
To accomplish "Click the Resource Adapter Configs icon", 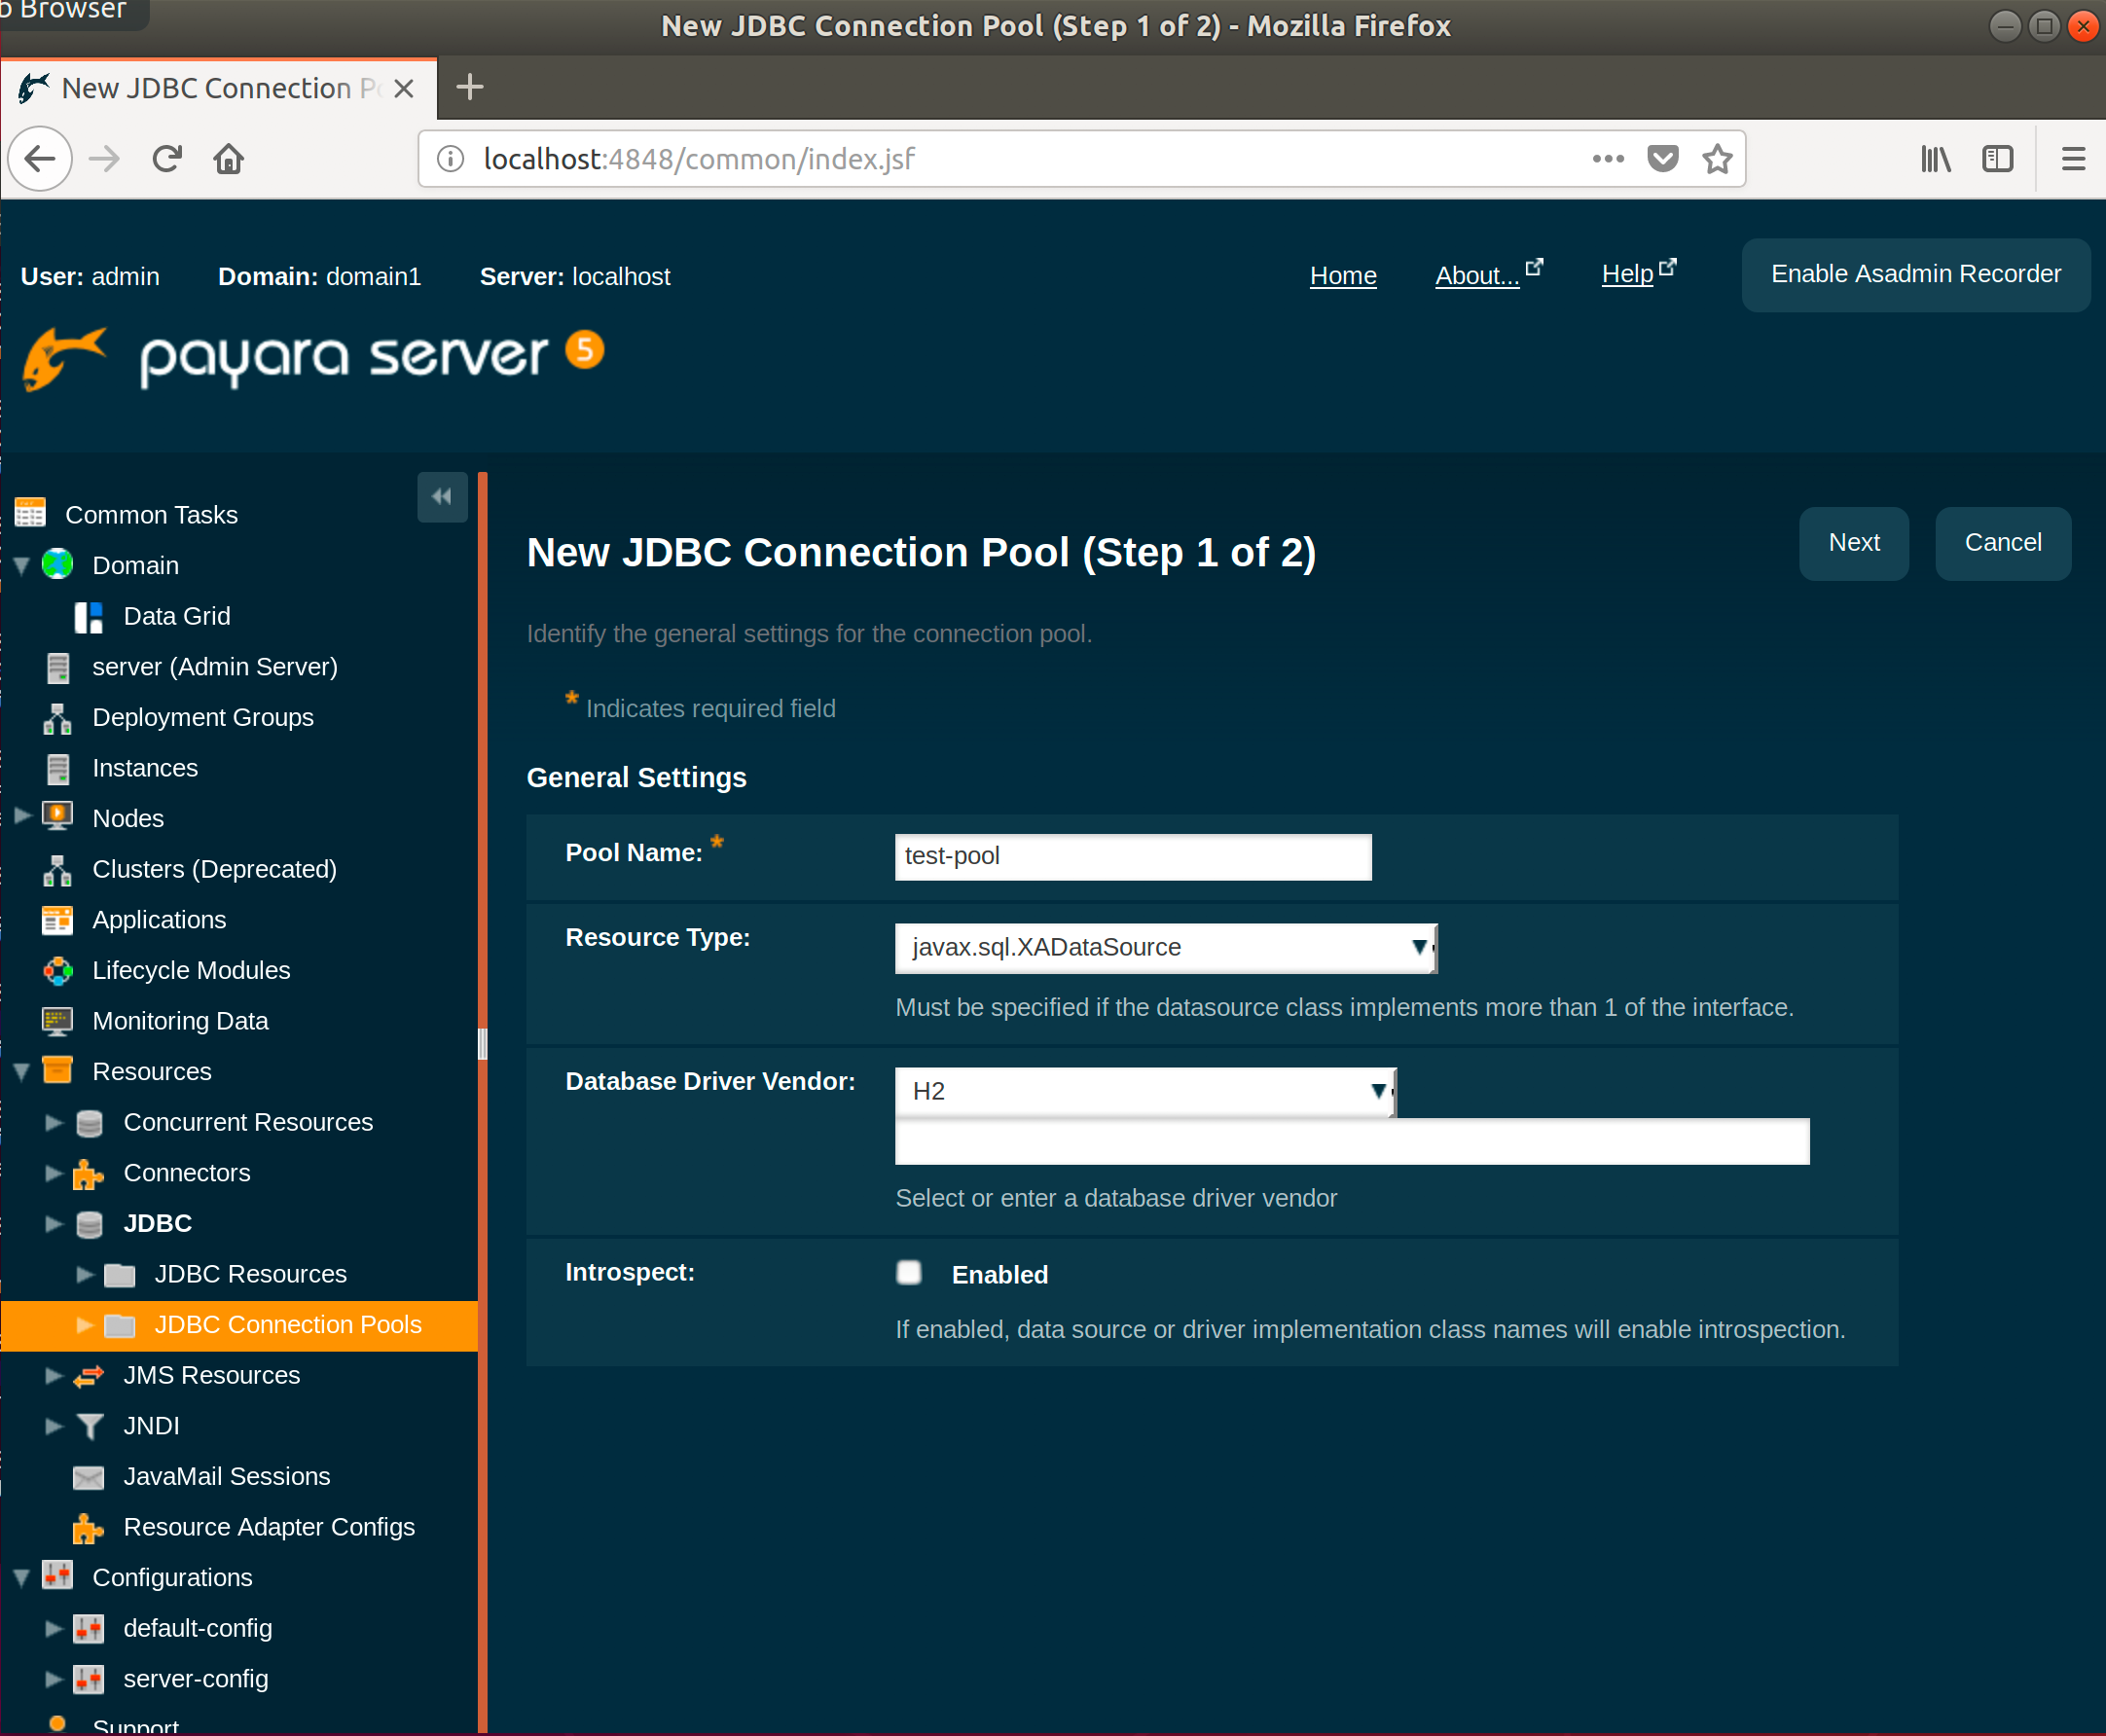I will pyautogui.click(x=88, y=1528).
